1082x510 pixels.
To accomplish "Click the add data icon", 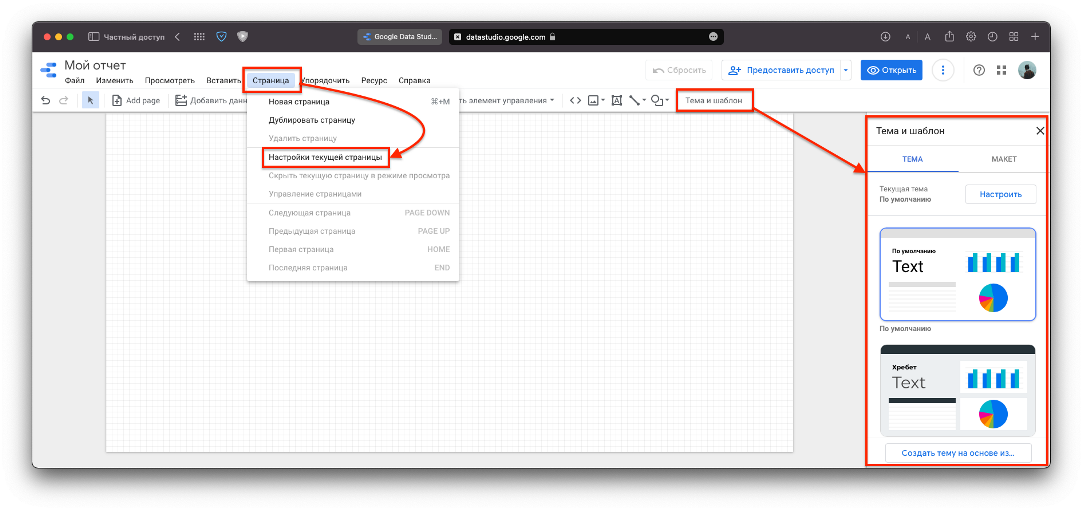I will pyautogui.click(x=181, y=101).
